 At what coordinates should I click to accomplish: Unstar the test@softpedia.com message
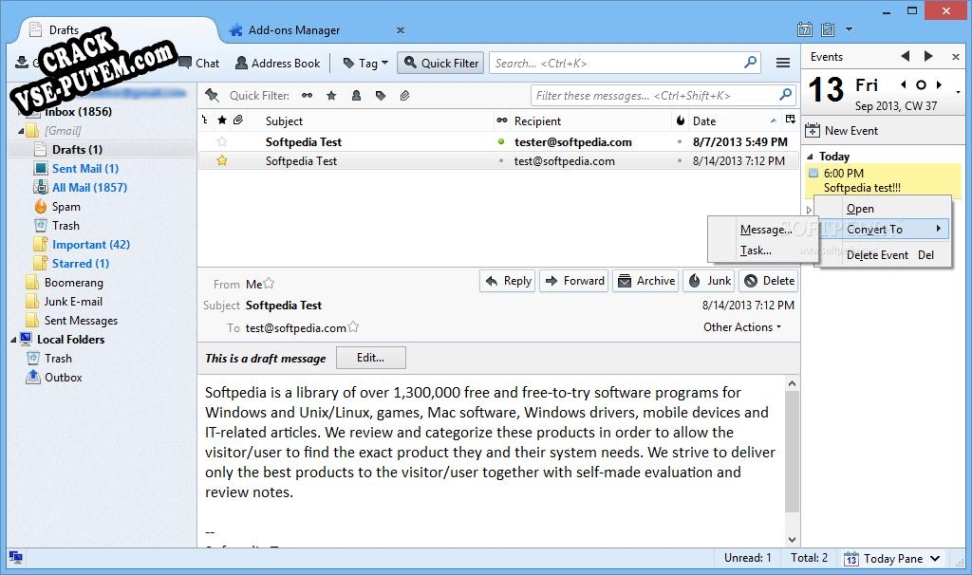point(222,161)
